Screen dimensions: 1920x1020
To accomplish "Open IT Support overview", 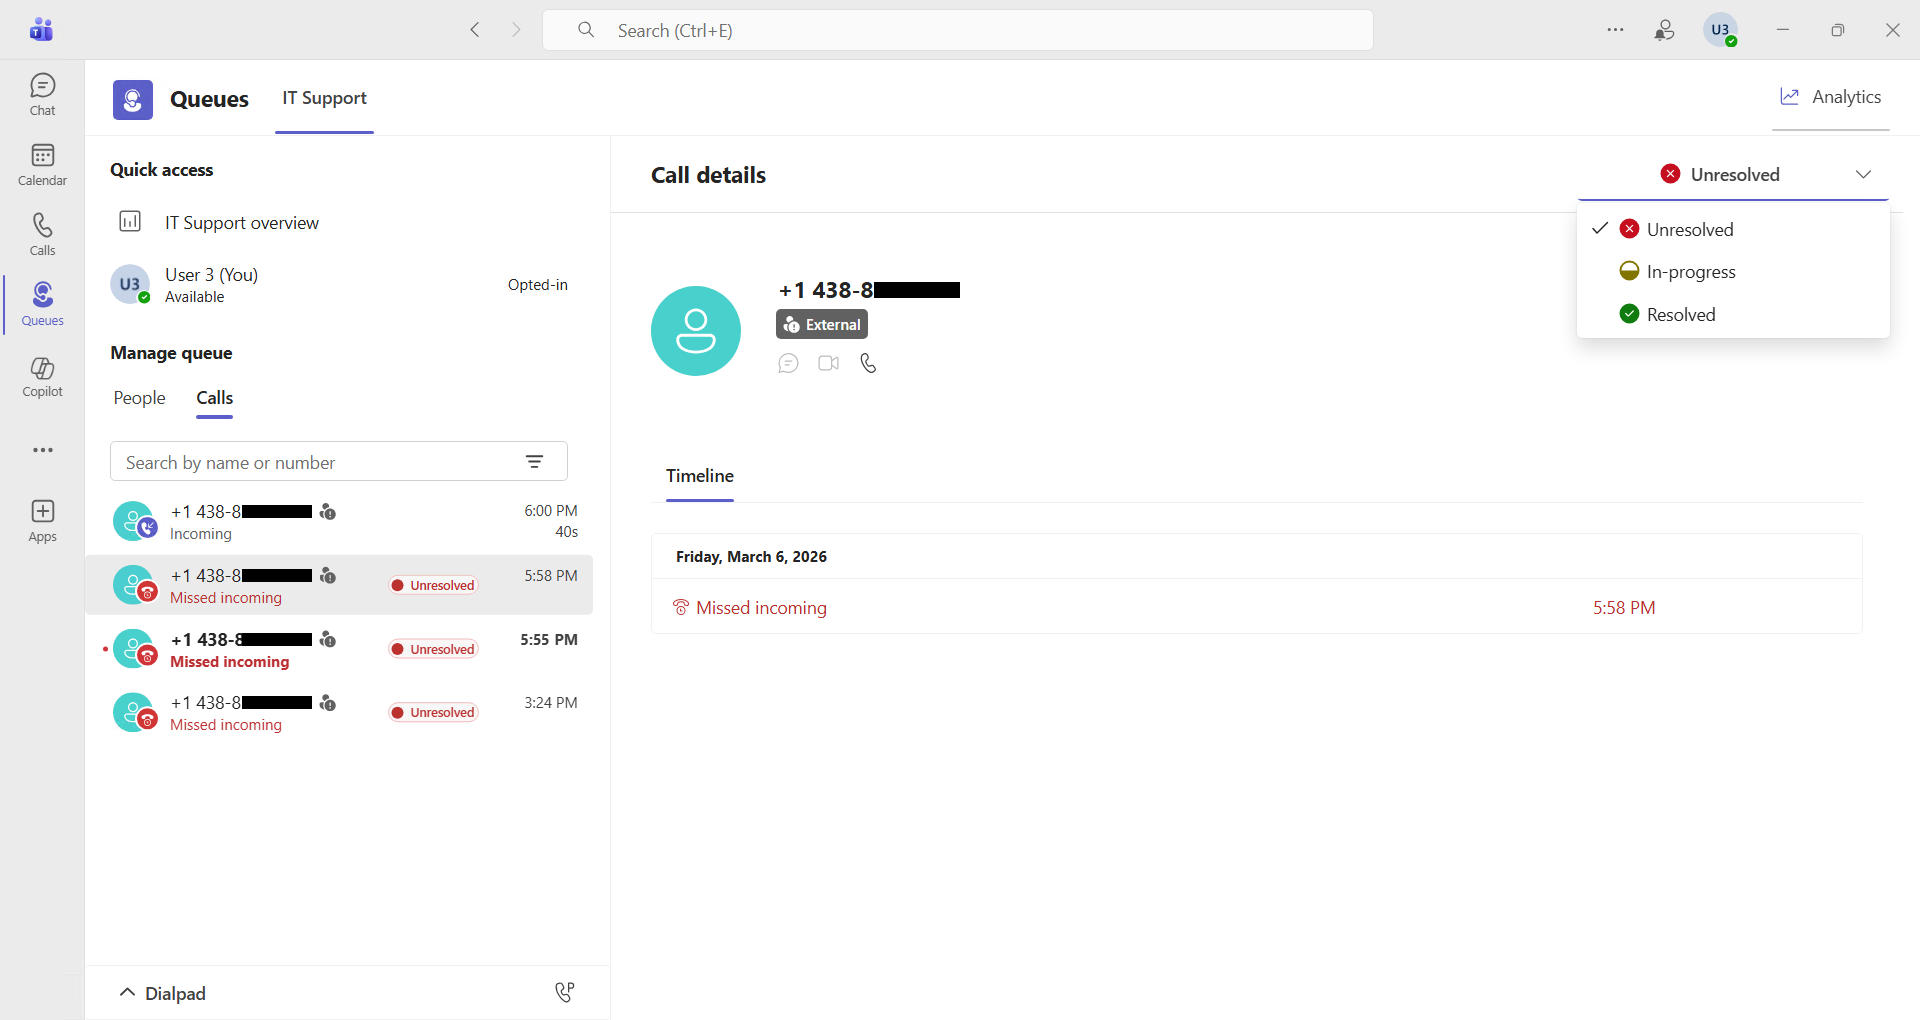I will click(x=241, y=223).
